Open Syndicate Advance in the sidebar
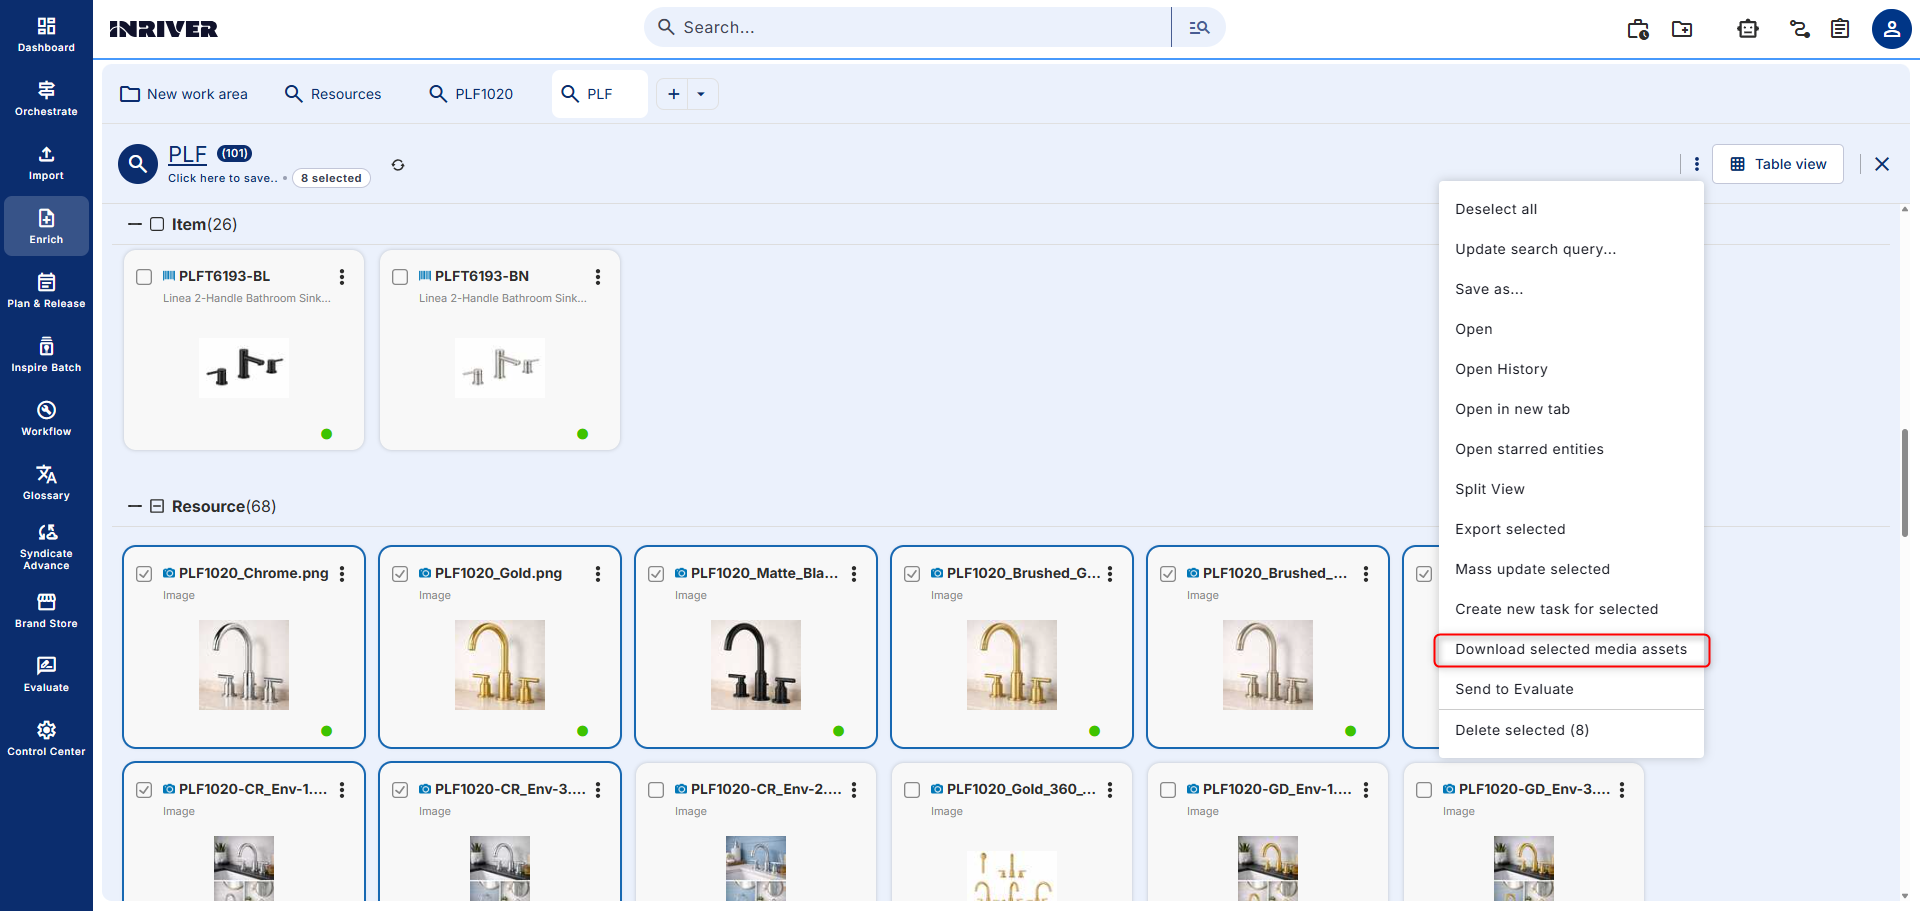1920x911 pixels. (x=46, y=546)
